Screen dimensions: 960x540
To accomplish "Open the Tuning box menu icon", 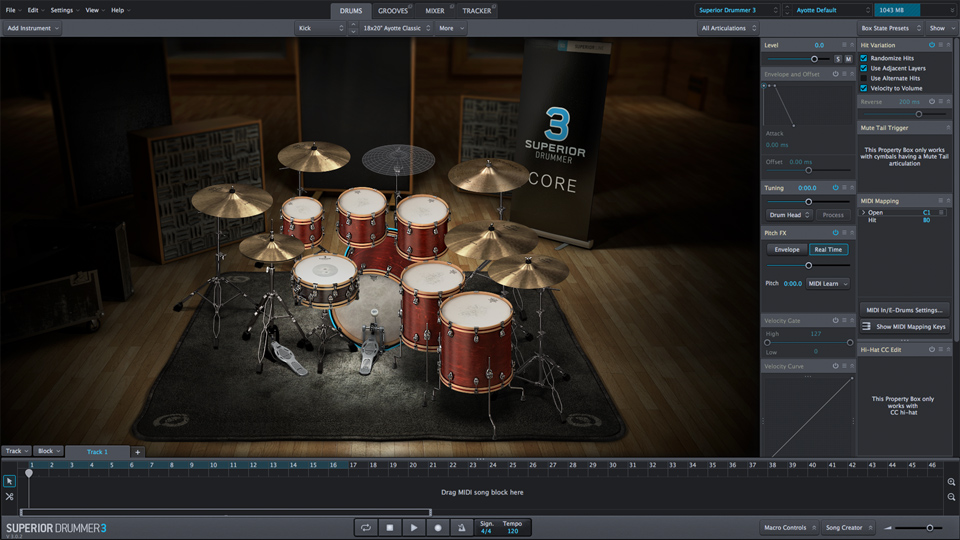I will [844, 188].
